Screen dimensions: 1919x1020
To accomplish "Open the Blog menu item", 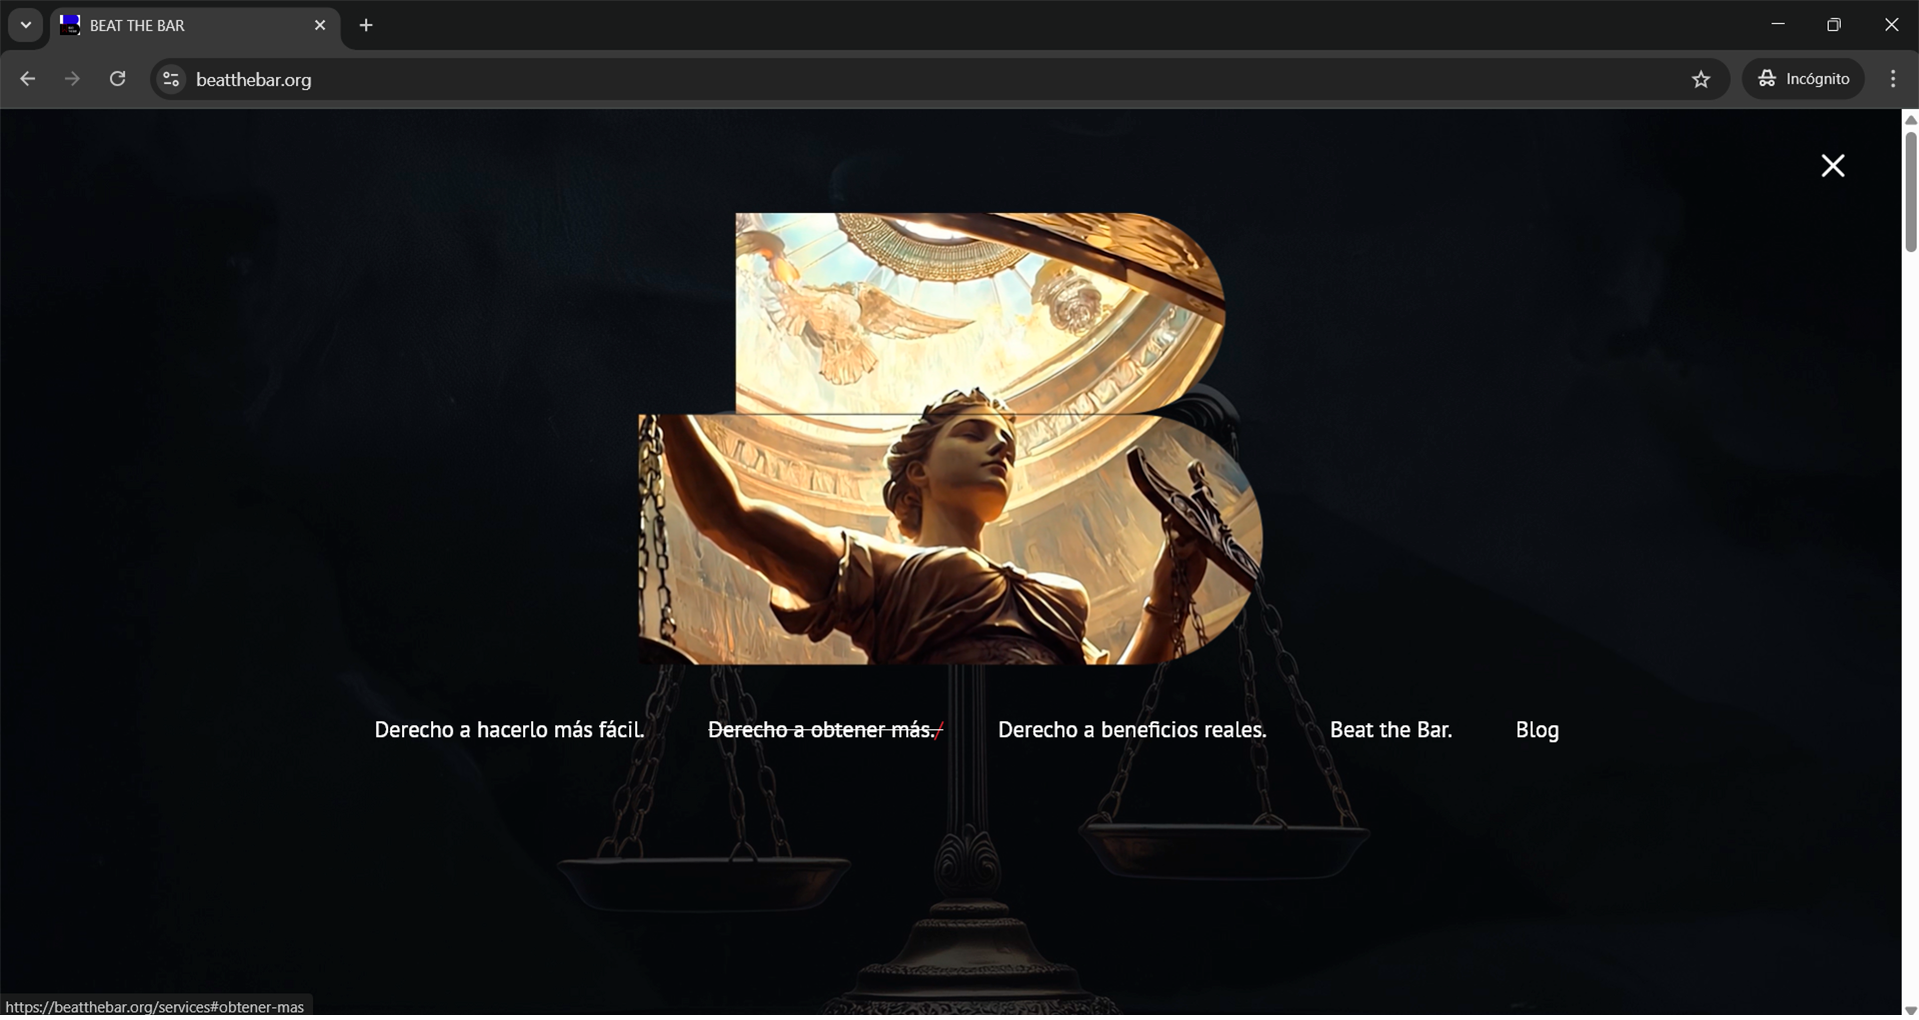I will coord(1537,730).
